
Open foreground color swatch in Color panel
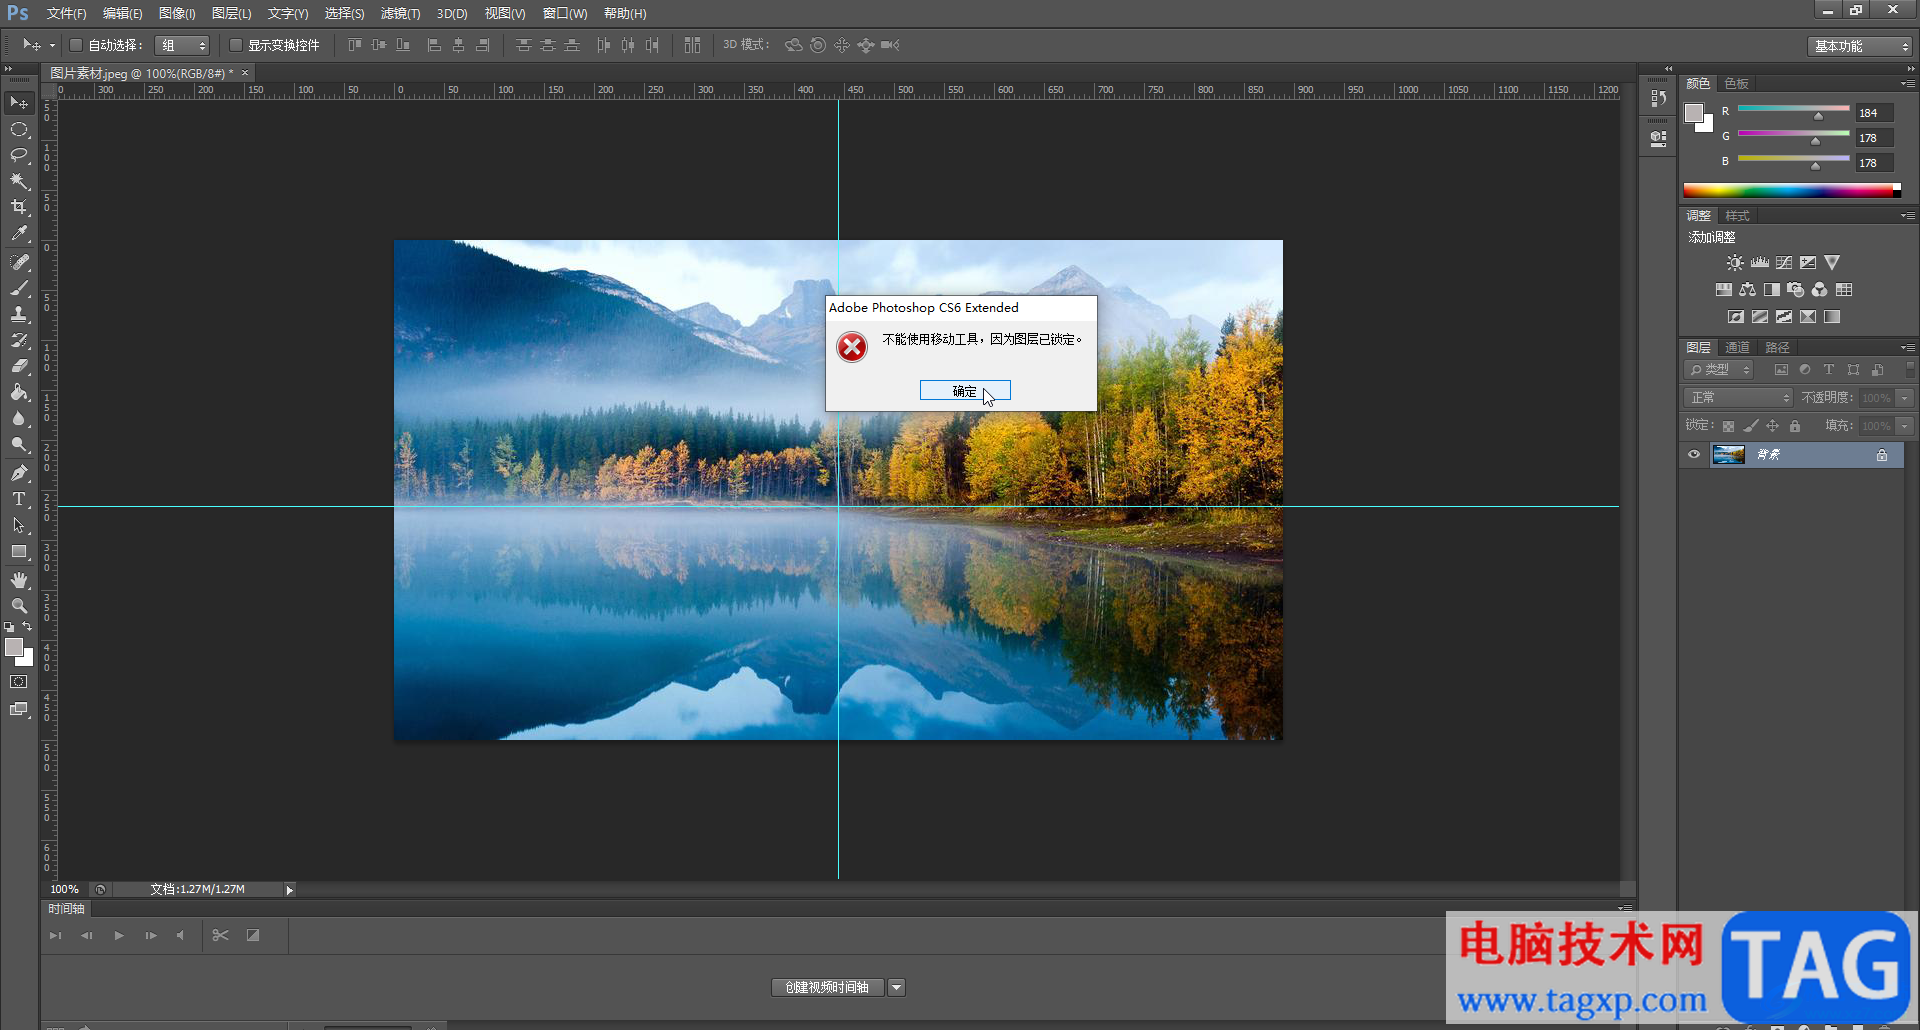coord(1694,113)
